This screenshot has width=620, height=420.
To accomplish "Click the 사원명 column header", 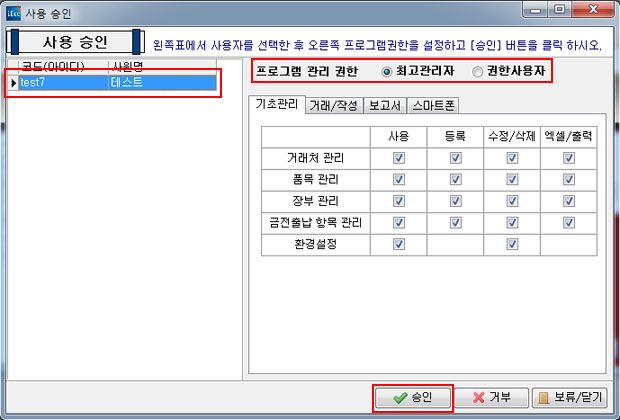I will click(130, 66).
